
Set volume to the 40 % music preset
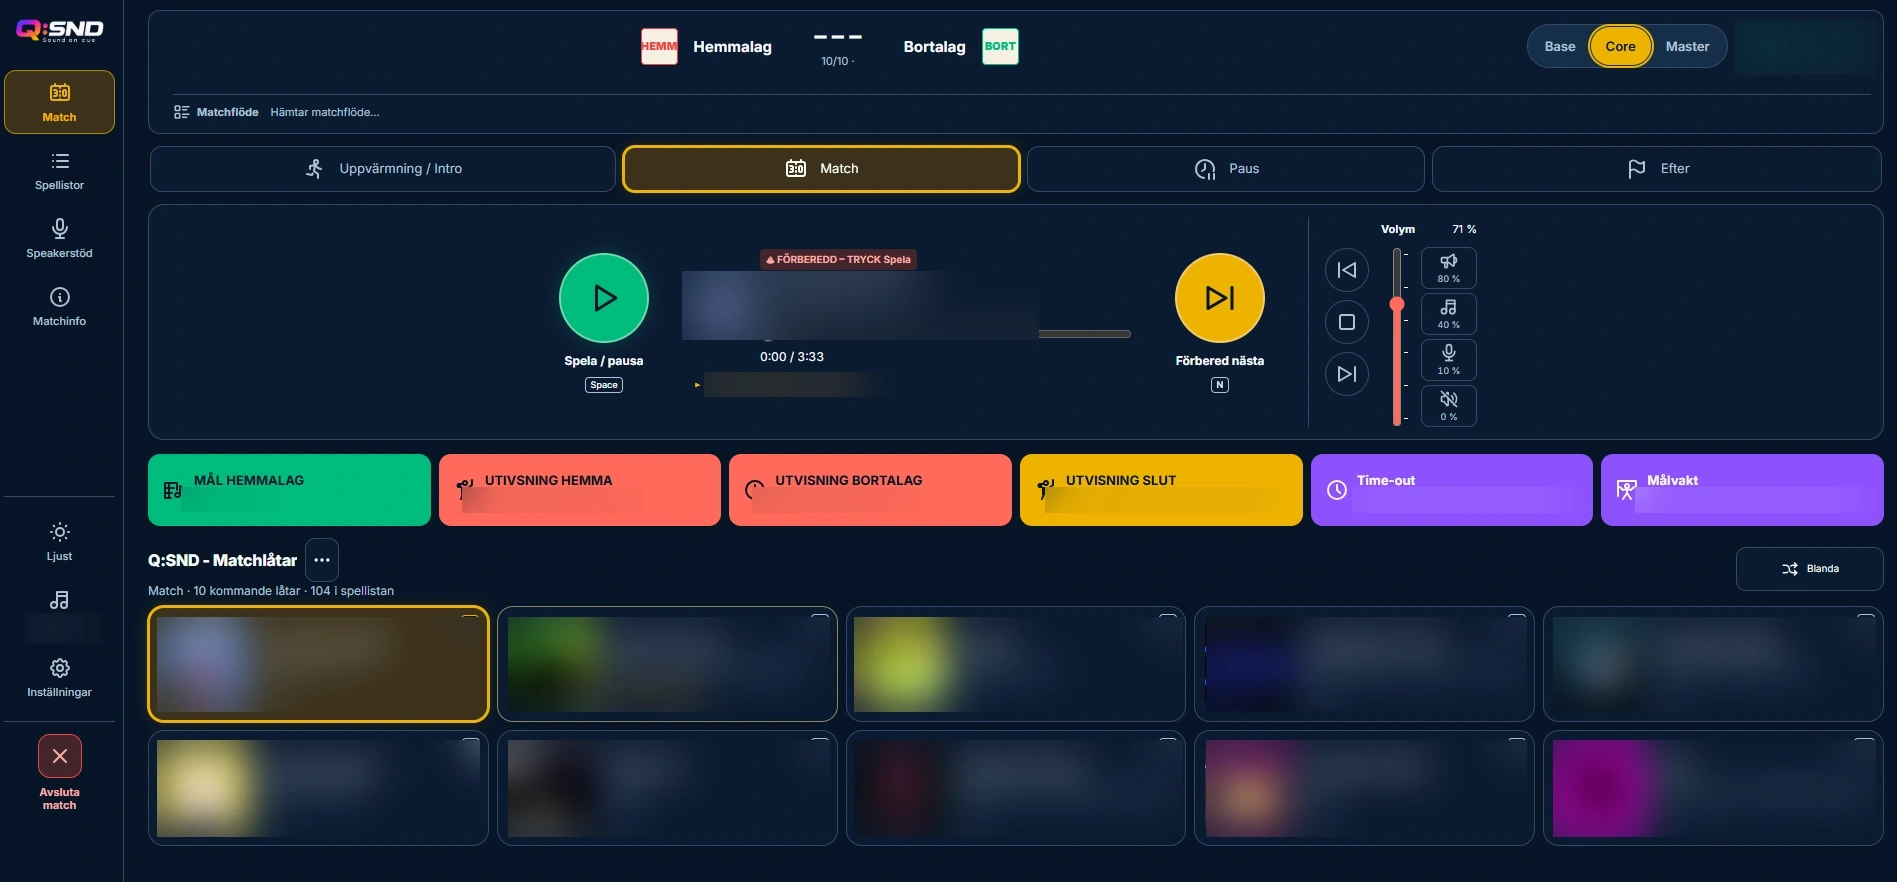pos(1448,314)
